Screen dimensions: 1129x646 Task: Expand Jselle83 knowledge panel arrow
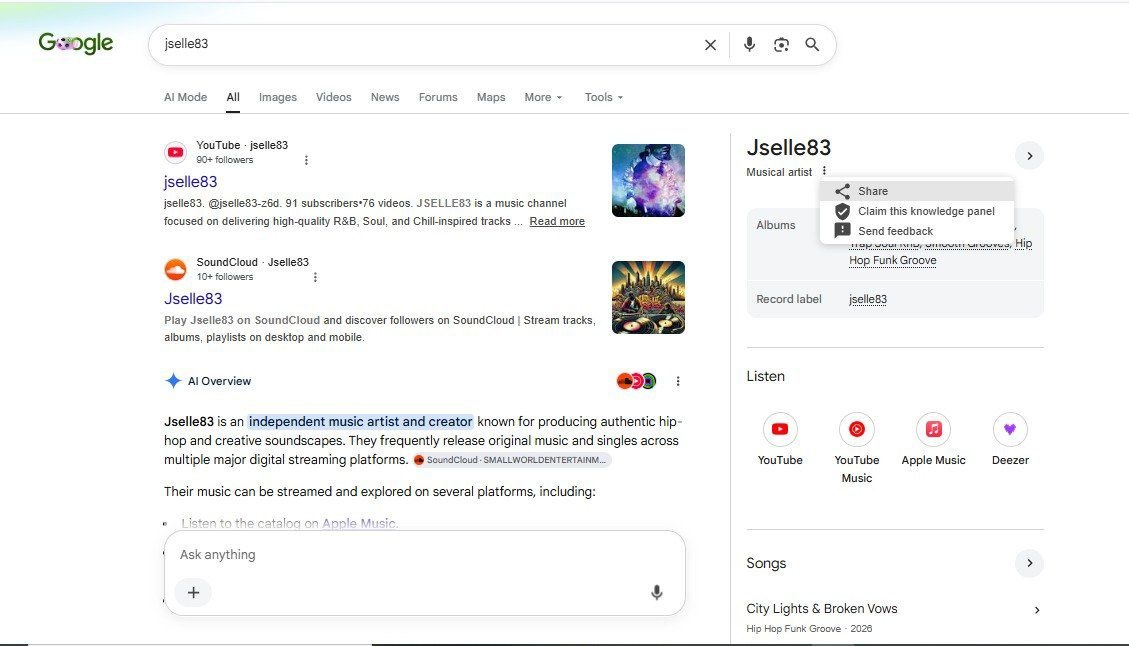pyautogui.click(x=1030, y=156)
